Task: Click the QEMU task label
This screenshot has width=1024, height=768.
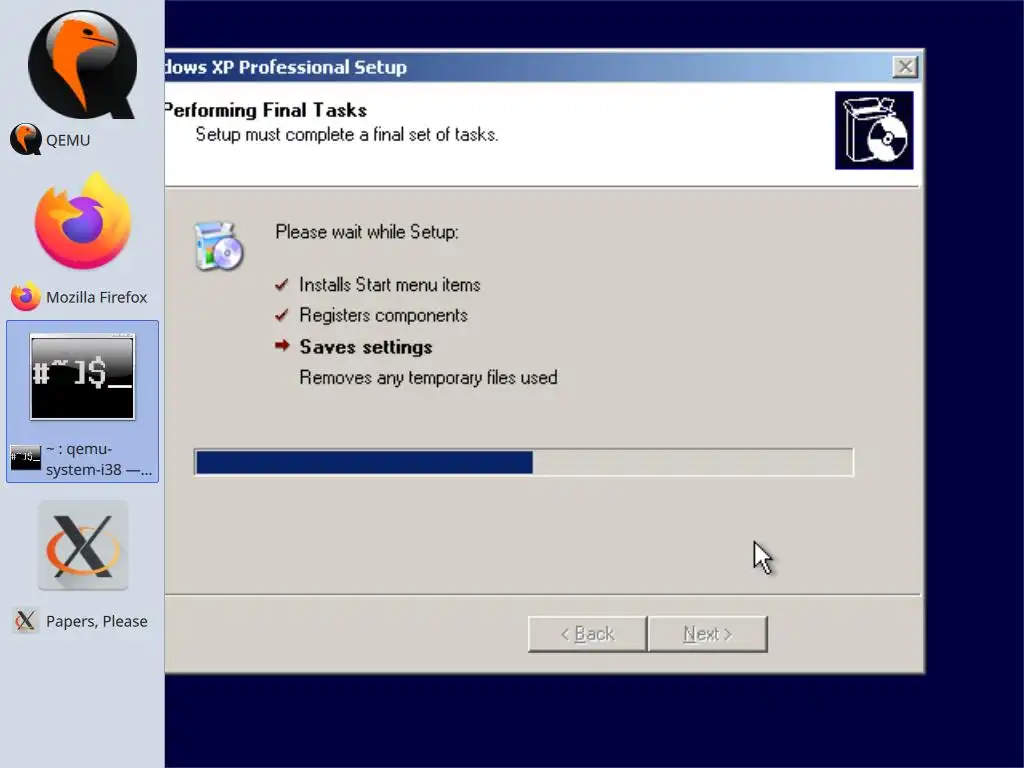Action: 68,140
